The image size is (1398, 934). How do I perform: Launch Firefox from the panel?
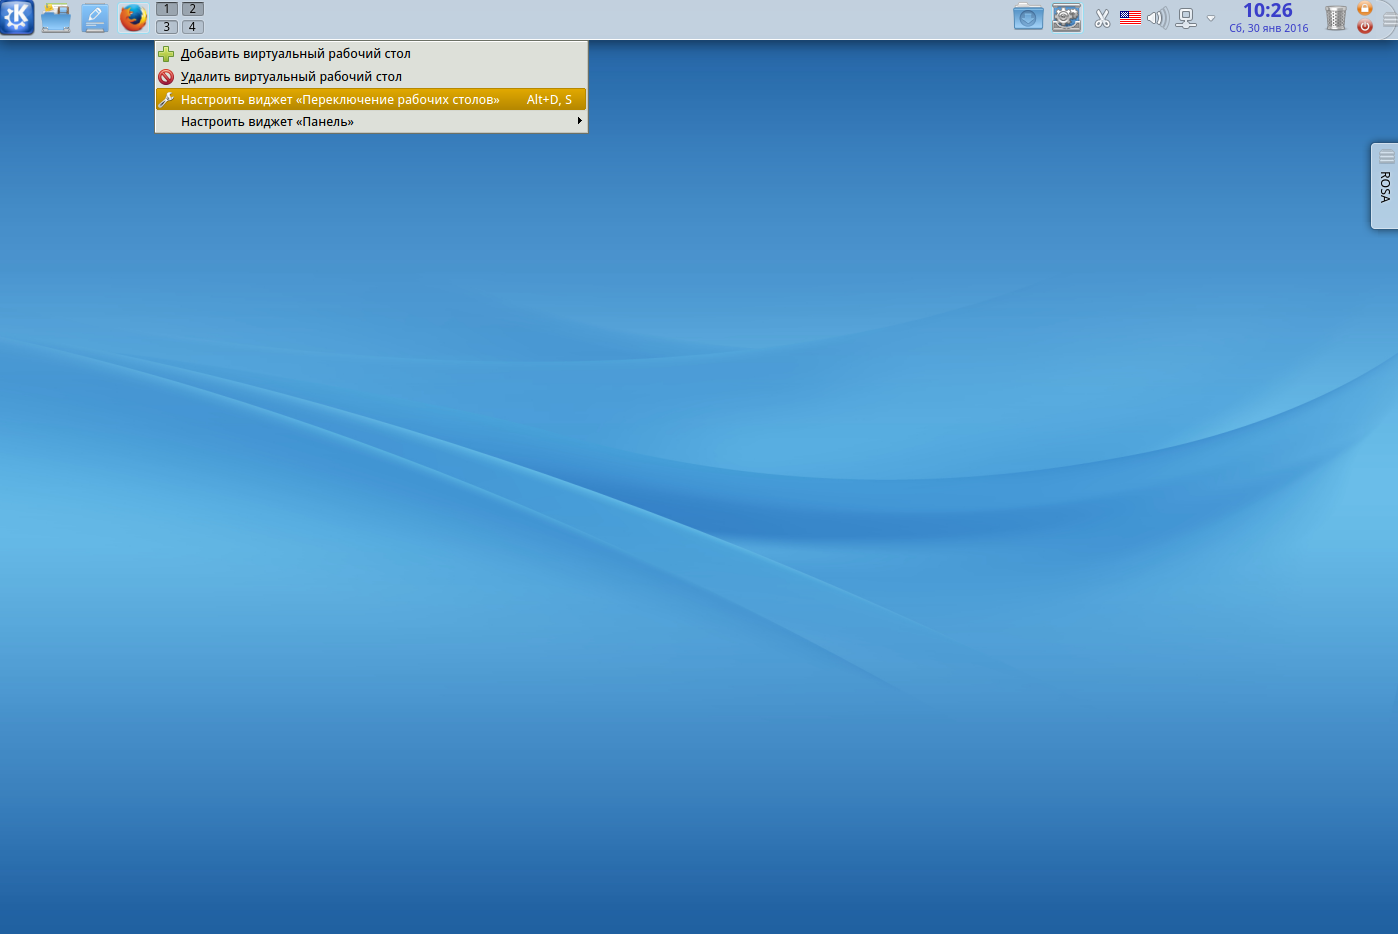tap(133, 18)
